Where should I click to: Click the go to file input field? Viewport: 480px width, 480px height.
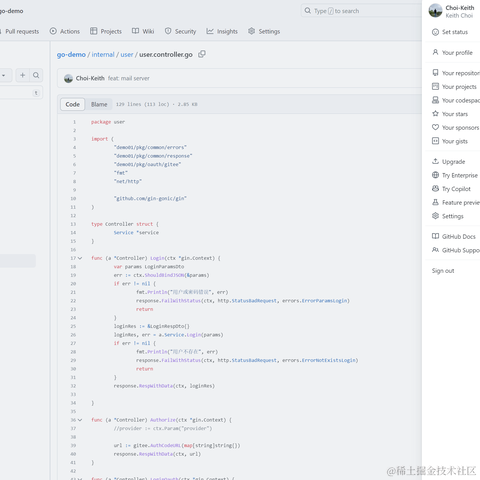(x=20, y=93)
